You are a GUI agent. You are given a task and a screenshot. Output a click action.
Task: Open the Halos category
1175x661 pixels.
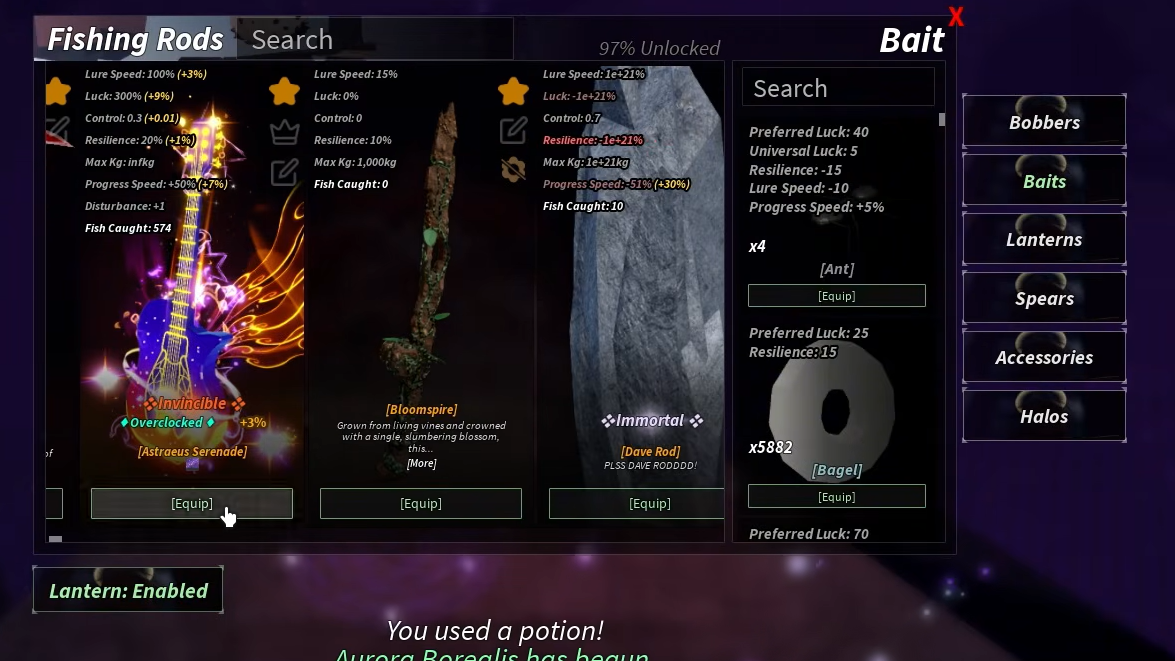(1044, 416)
